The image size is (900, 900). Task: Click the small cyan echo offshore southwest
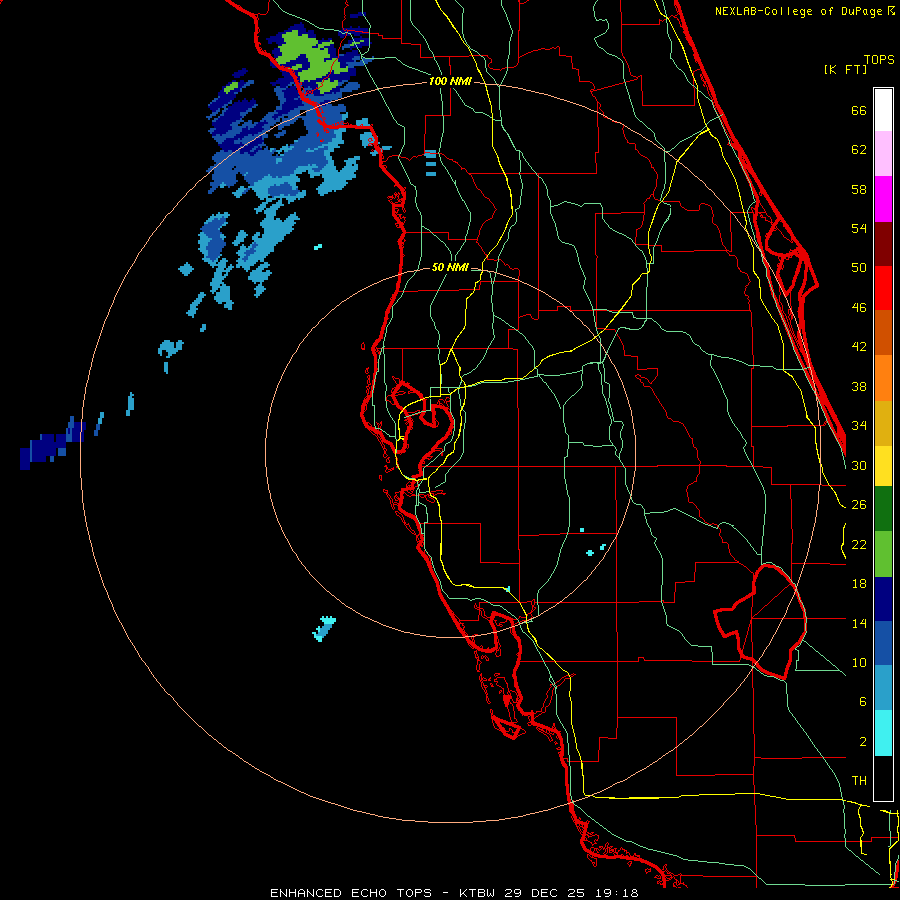pos(324,629)
